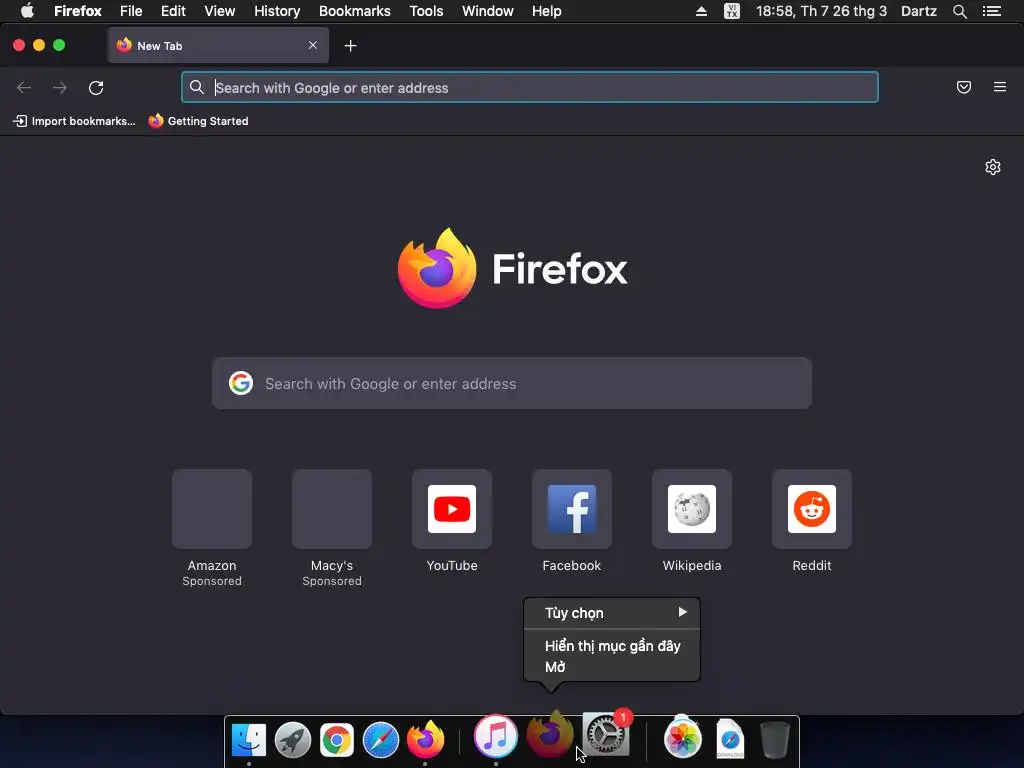Screen dimensions: 1024x768
Task: Click the back navigation arrow
Action: coord(24,88)
